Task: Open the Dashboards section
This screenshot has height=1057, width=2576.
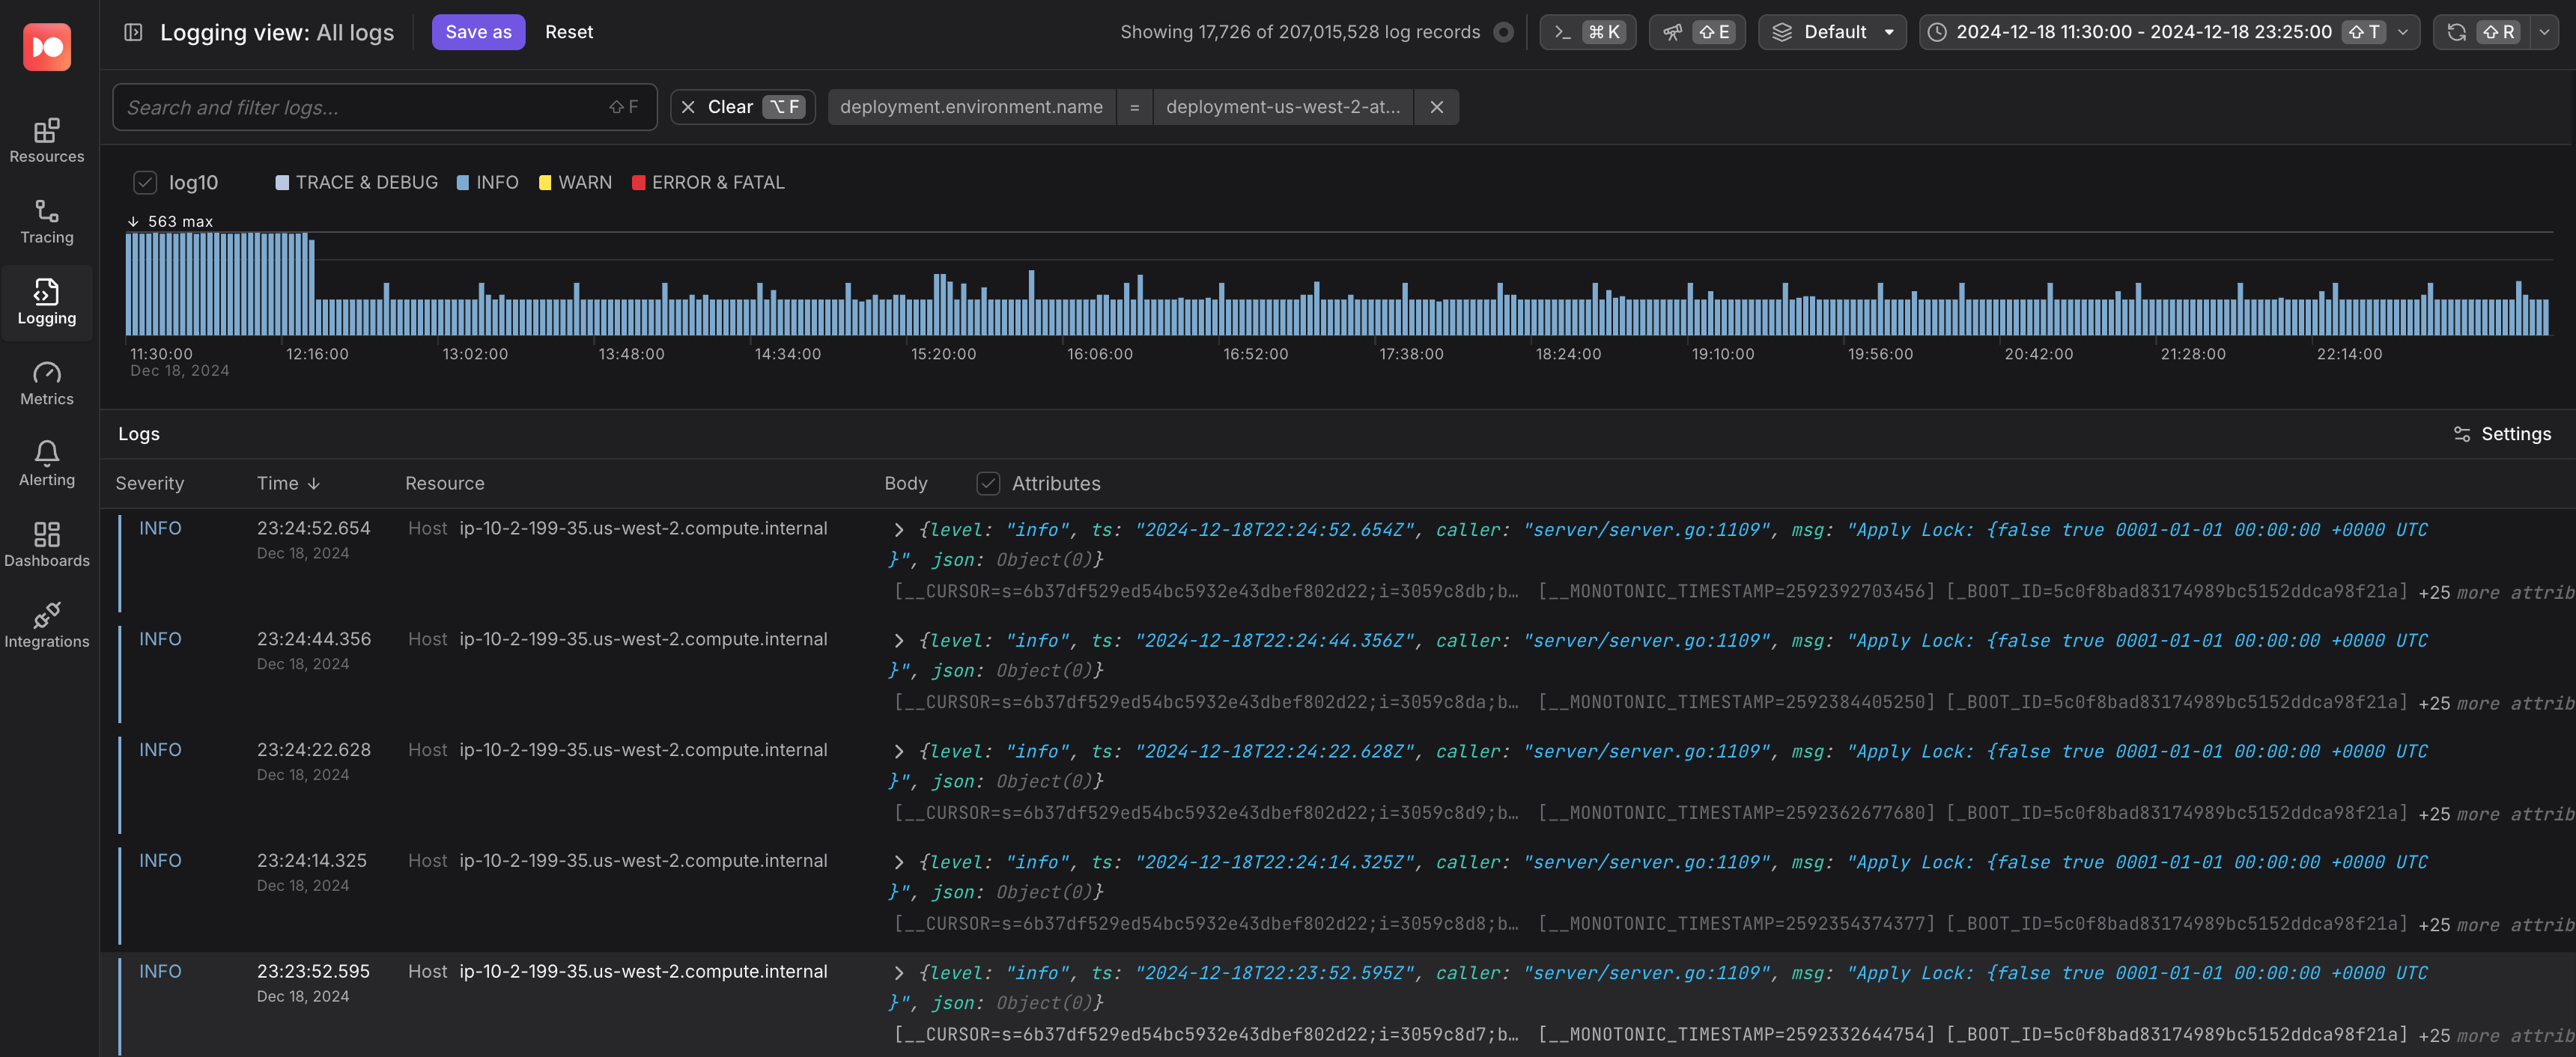Action: coord(47,545)
